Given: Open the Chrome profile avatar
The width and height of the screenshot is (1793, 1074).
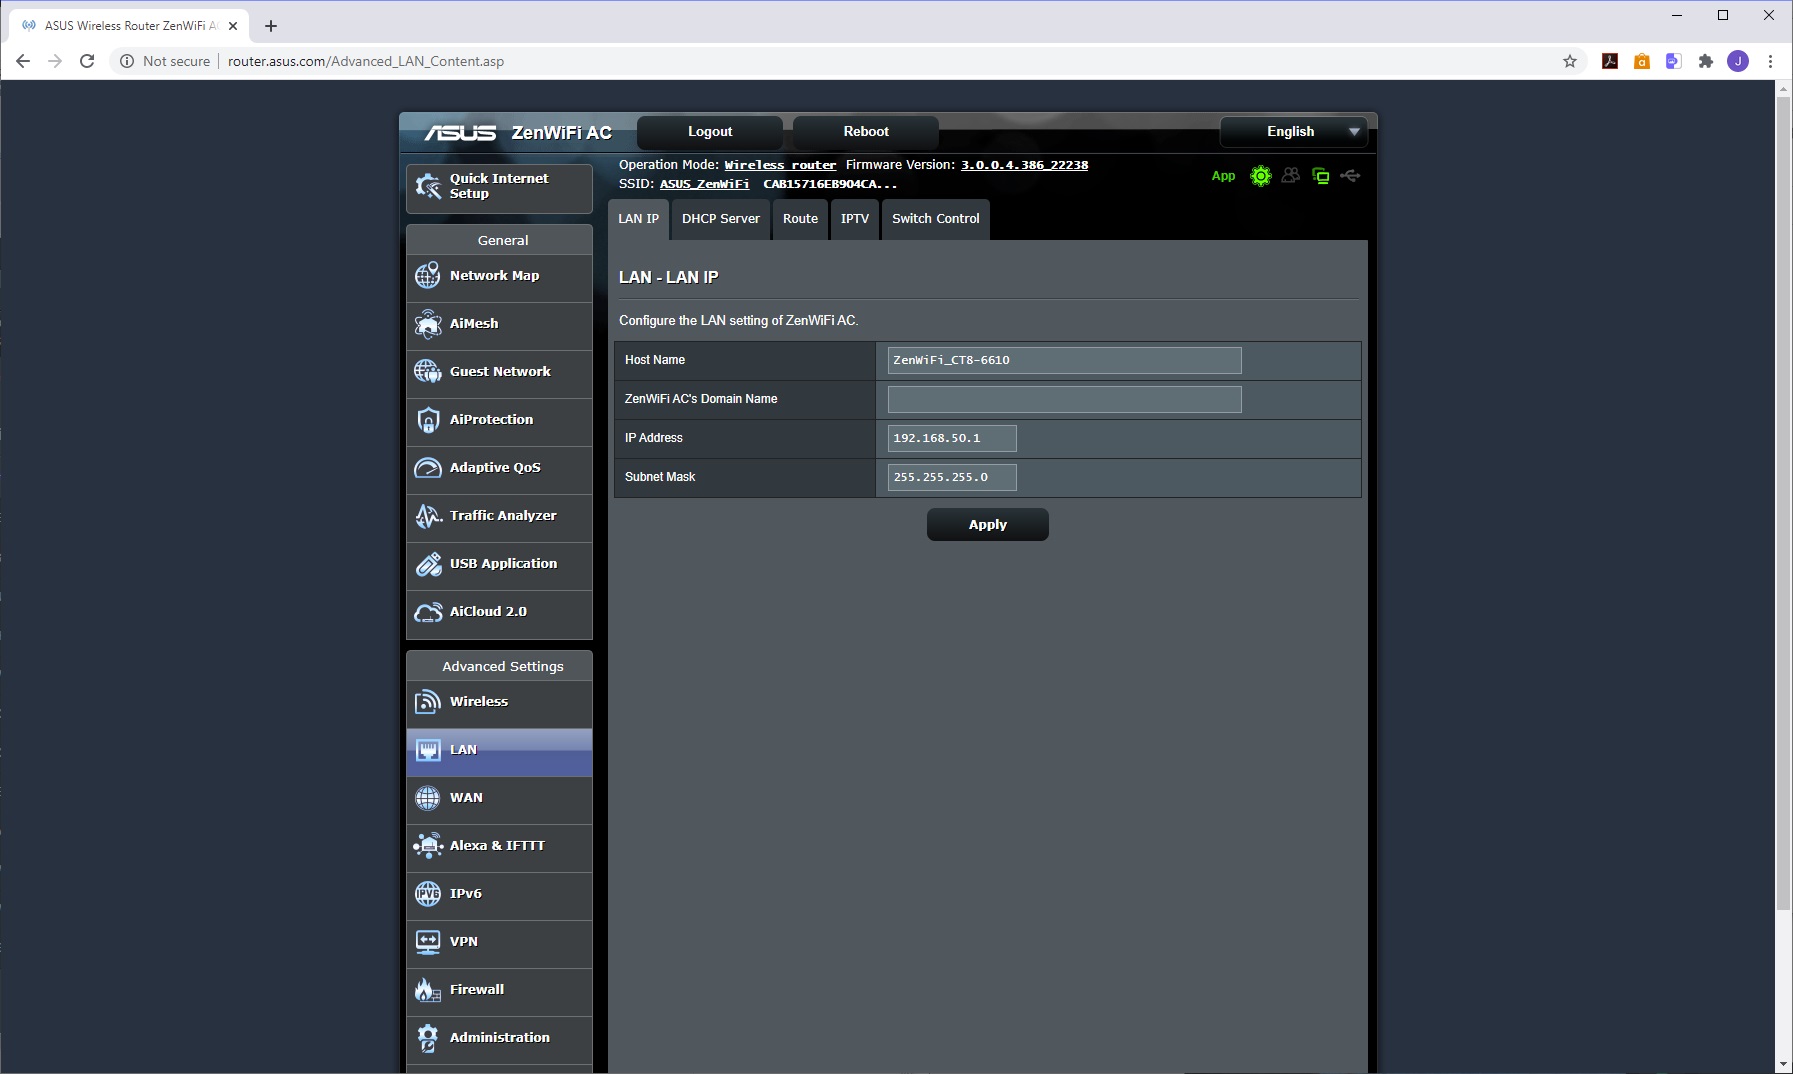Looking at the screenshot, I should point(1738,61).
